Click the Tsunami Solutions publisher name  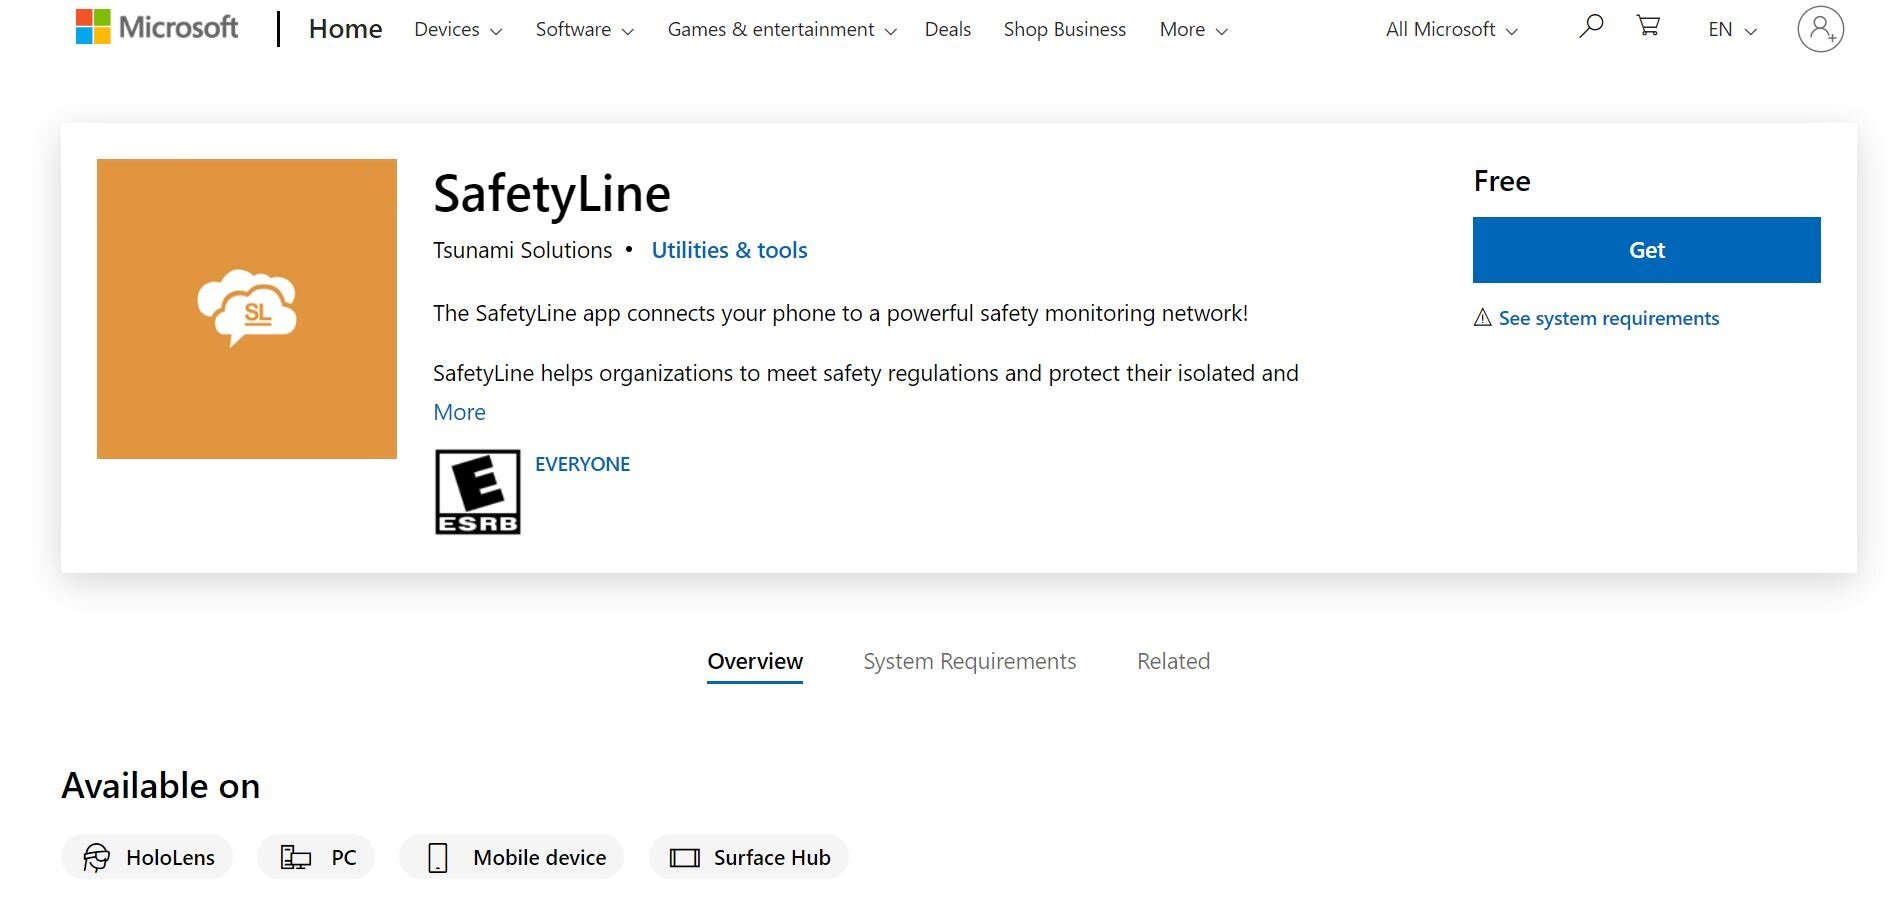[x=523, y=250]
